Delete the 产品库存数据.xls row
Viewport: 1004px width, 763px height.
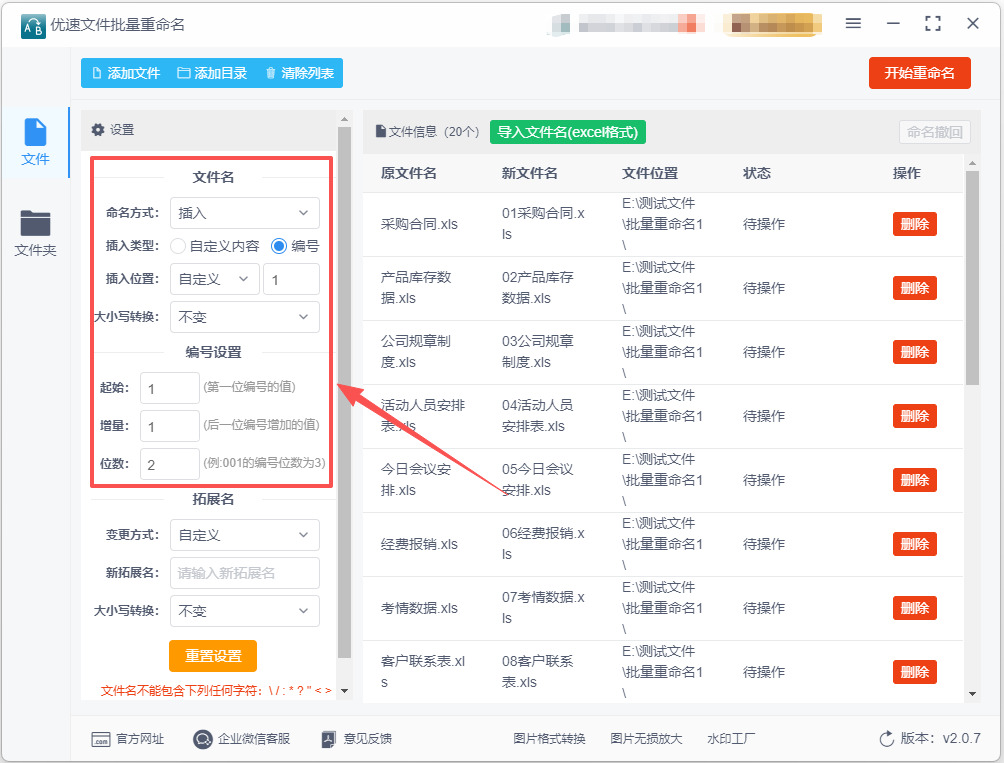tap(914, 288)
